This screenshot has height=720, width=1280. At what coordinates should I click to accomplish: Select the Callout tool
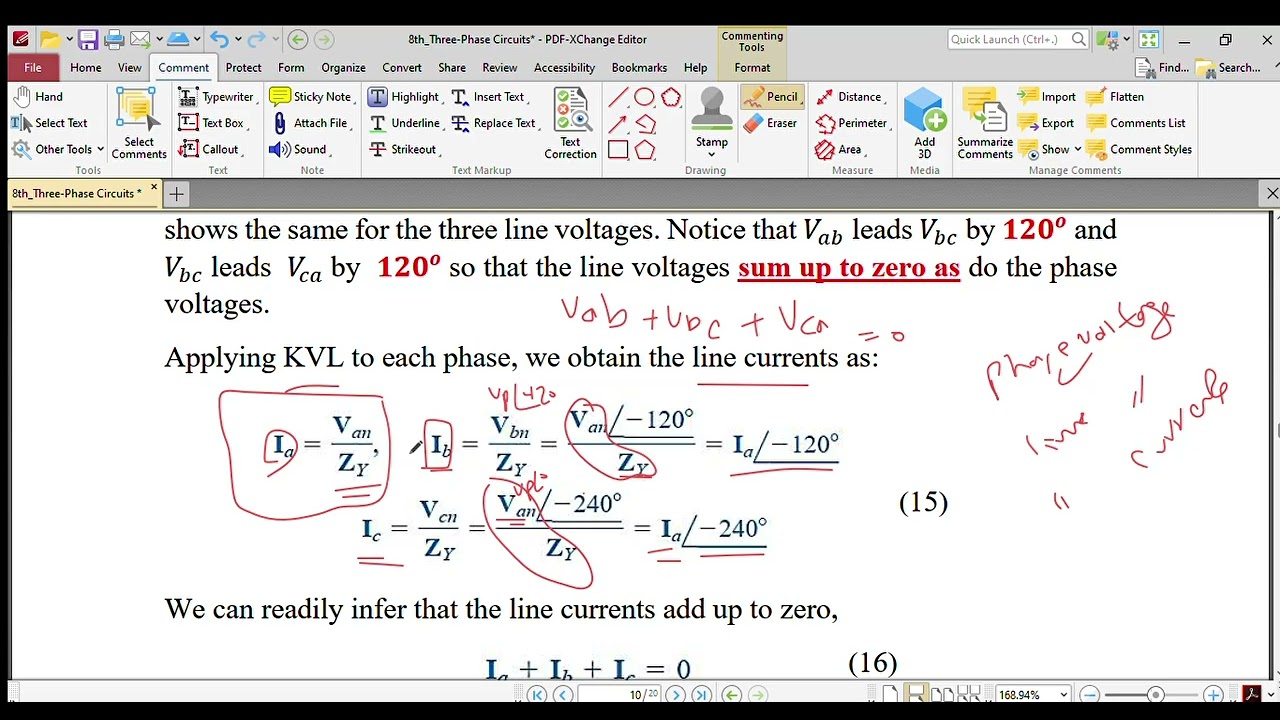tap(210, 149)
